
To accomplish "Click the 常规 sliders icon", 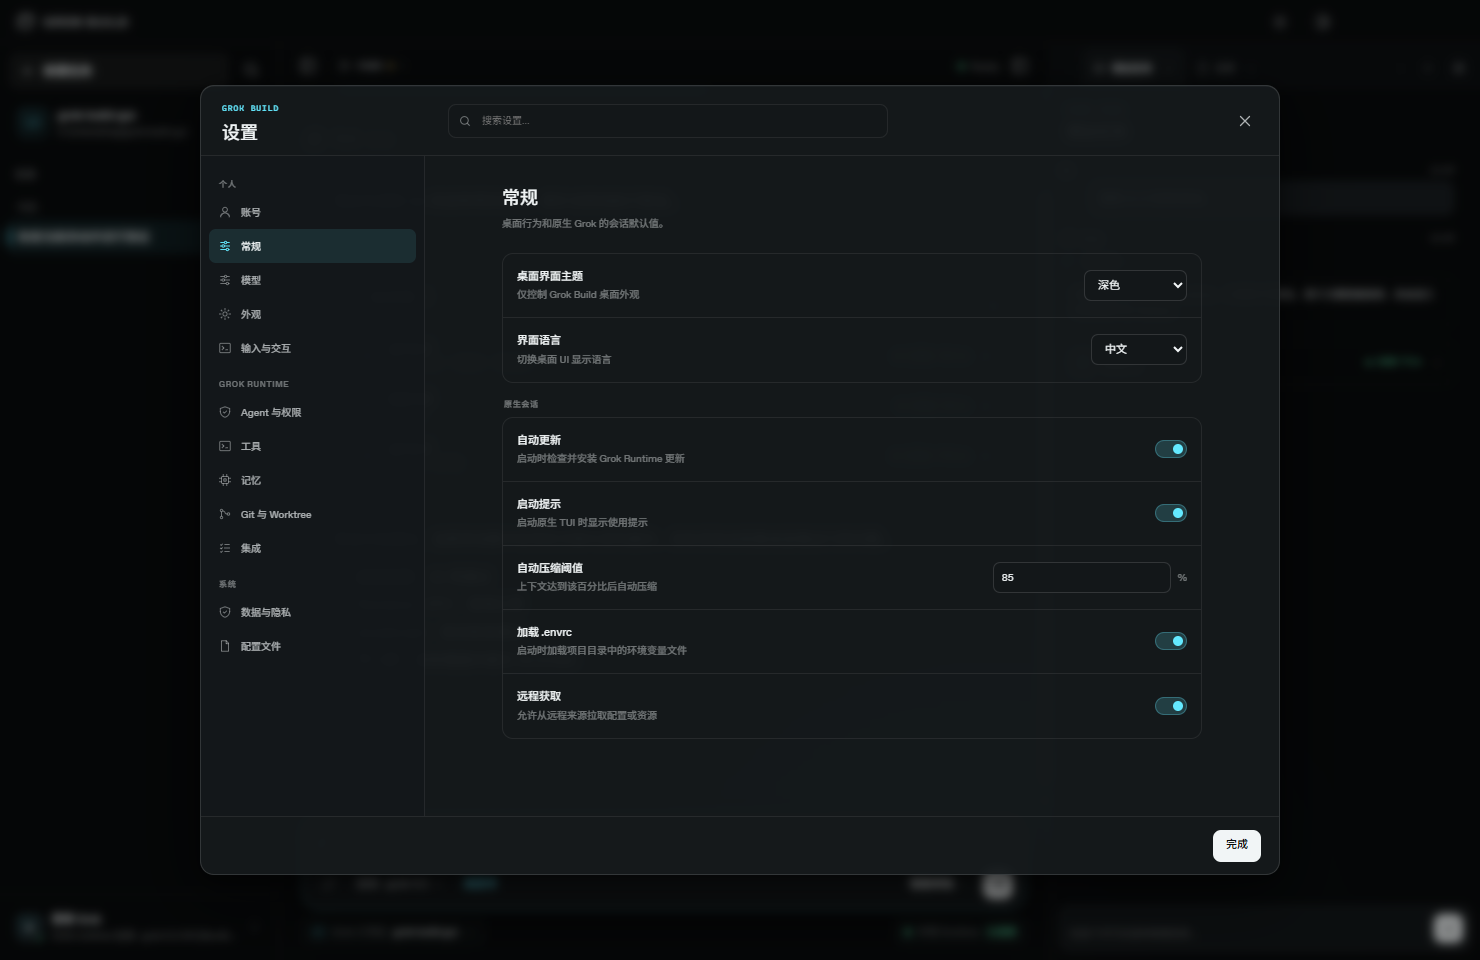I will coord(225,246).
